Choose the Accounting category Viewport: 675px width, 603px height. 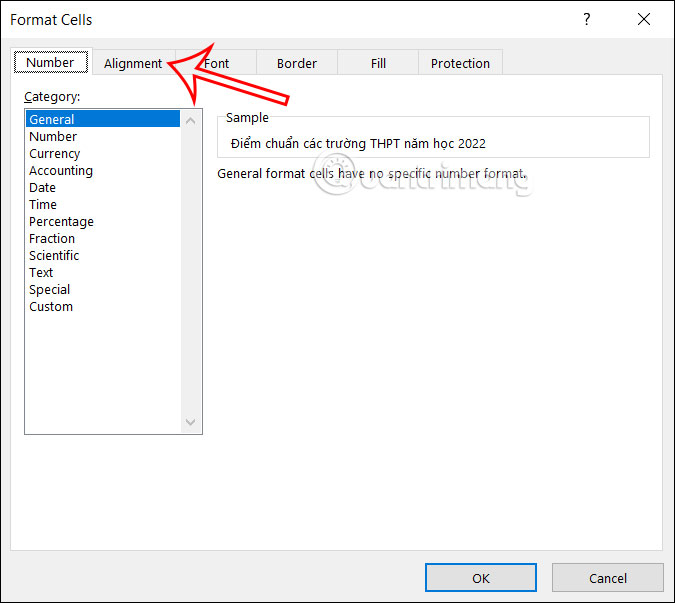[103, 170]
